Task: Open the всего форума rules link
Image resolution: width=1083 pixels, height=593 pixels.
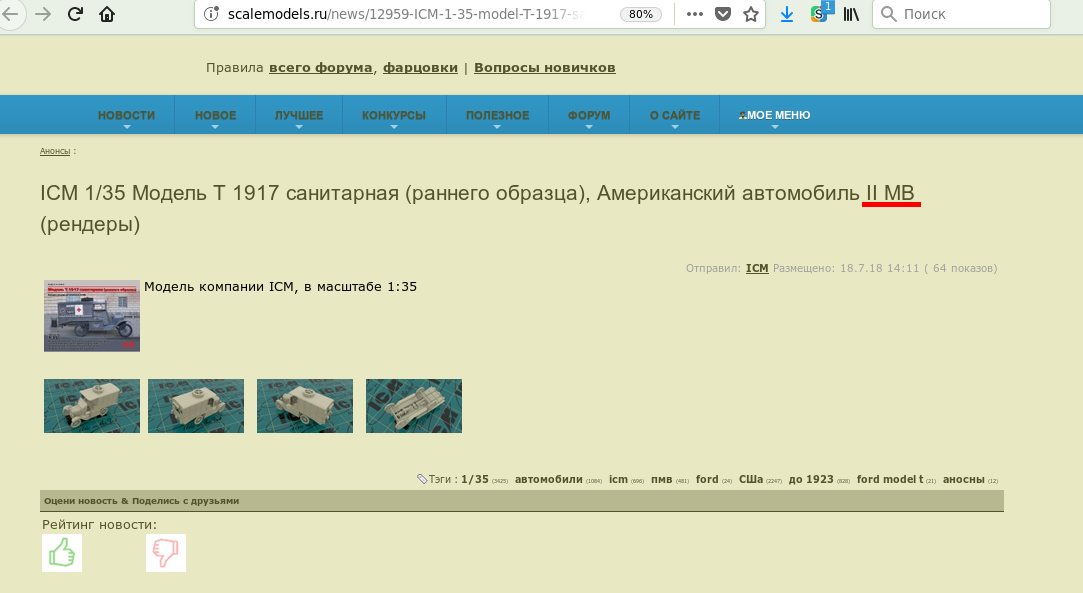Action: tap(320, 68)
